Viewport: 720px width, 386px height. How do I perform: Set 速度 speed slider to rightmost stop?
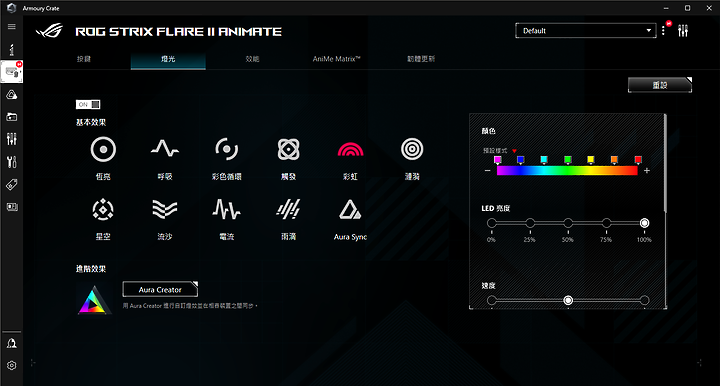[x=645, y=300]
